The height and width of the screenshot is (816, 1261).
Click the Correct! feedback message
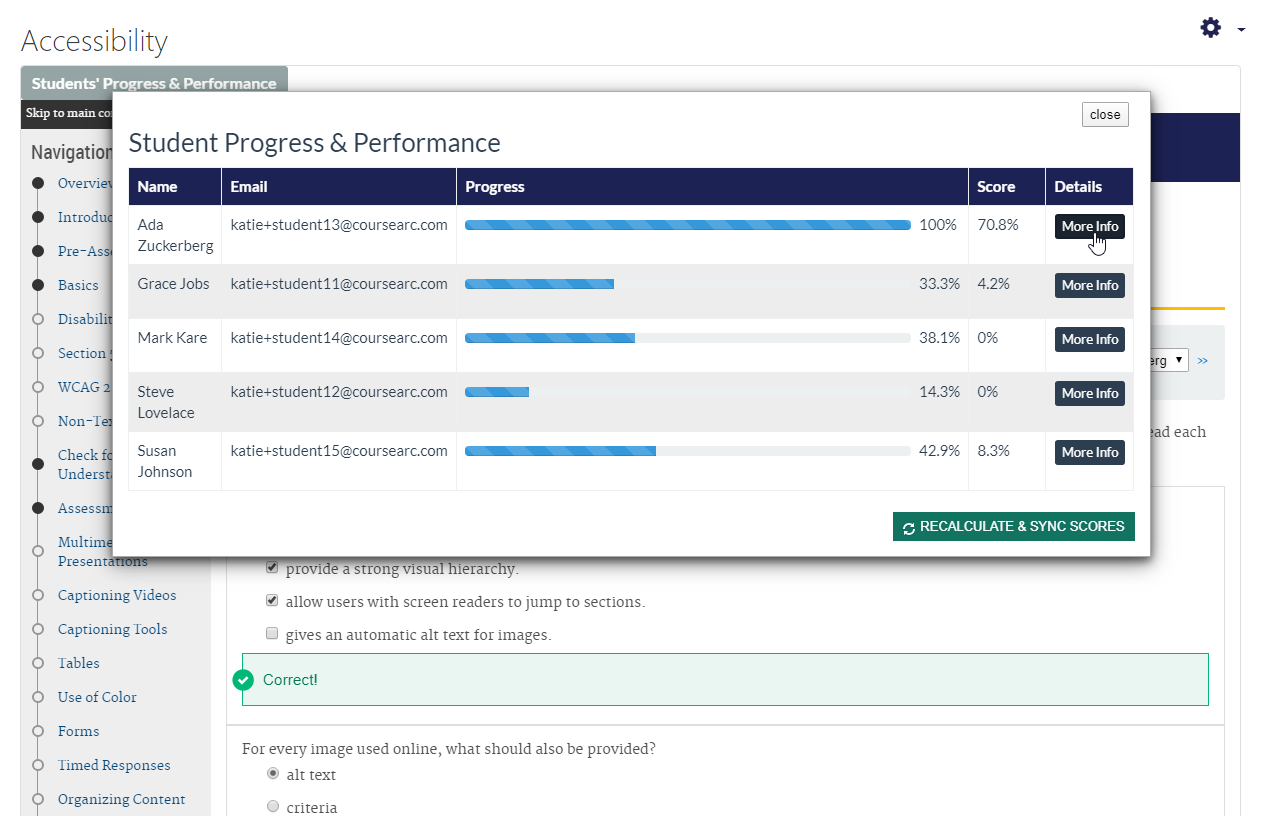pyautogui.click(x=725, y=680)
